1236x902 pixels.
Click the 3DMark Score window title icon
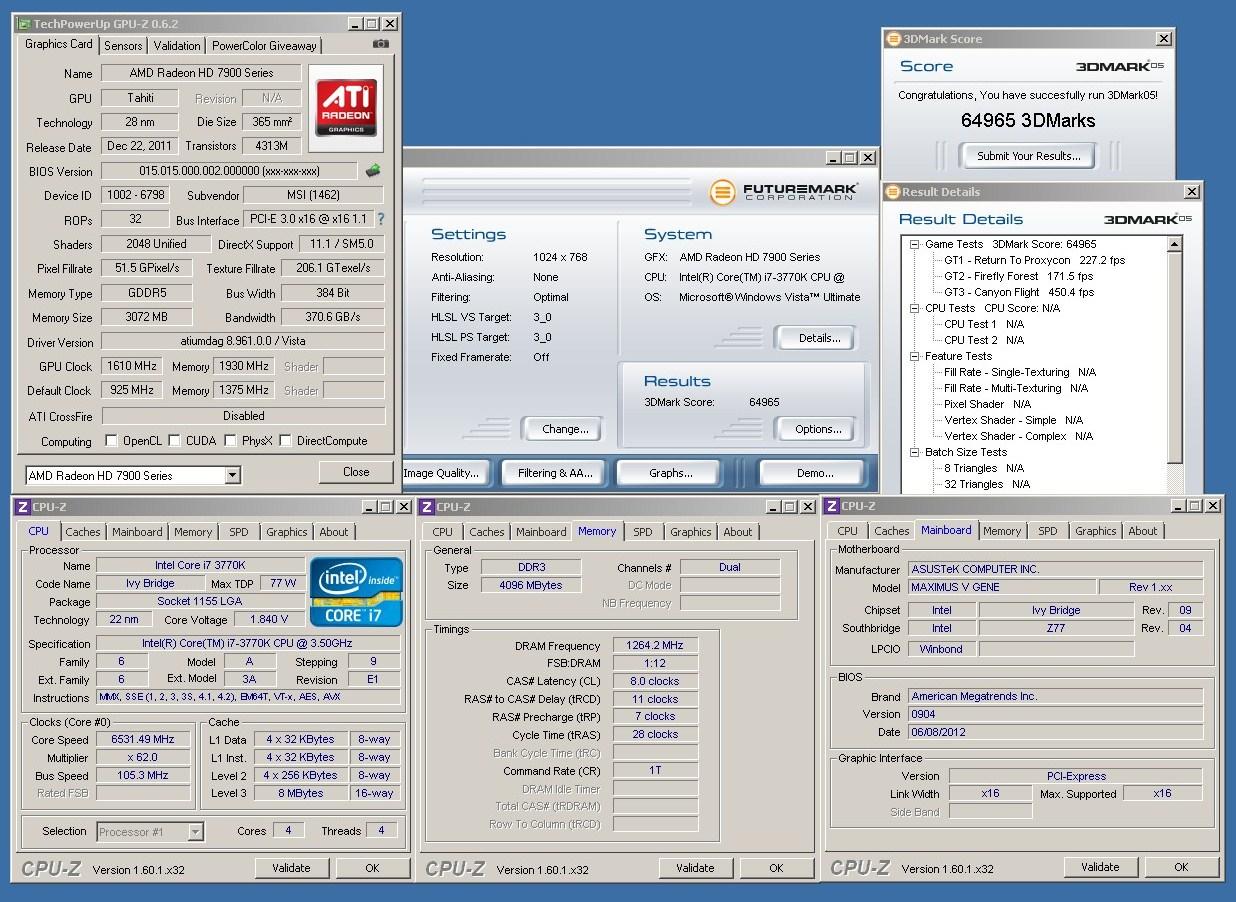pyautogui.click(x=893, y=39)
